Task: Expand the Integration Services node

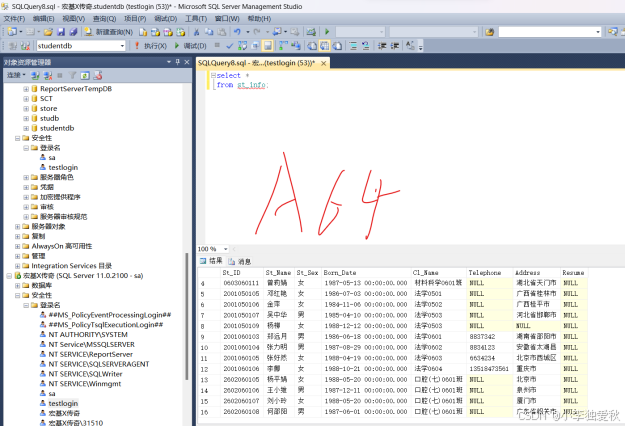Action: click(x=18, y=266)
